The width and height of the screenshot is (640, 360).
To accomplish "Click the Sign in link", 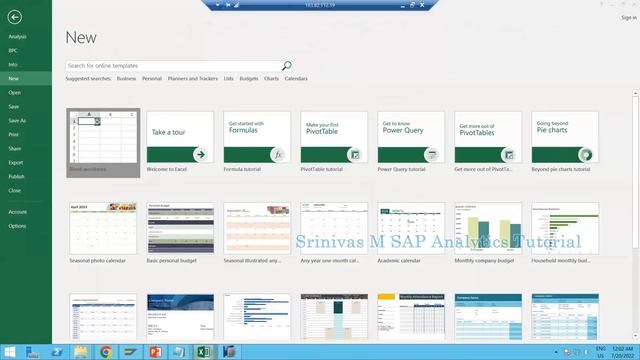I will tap(629, 18).
